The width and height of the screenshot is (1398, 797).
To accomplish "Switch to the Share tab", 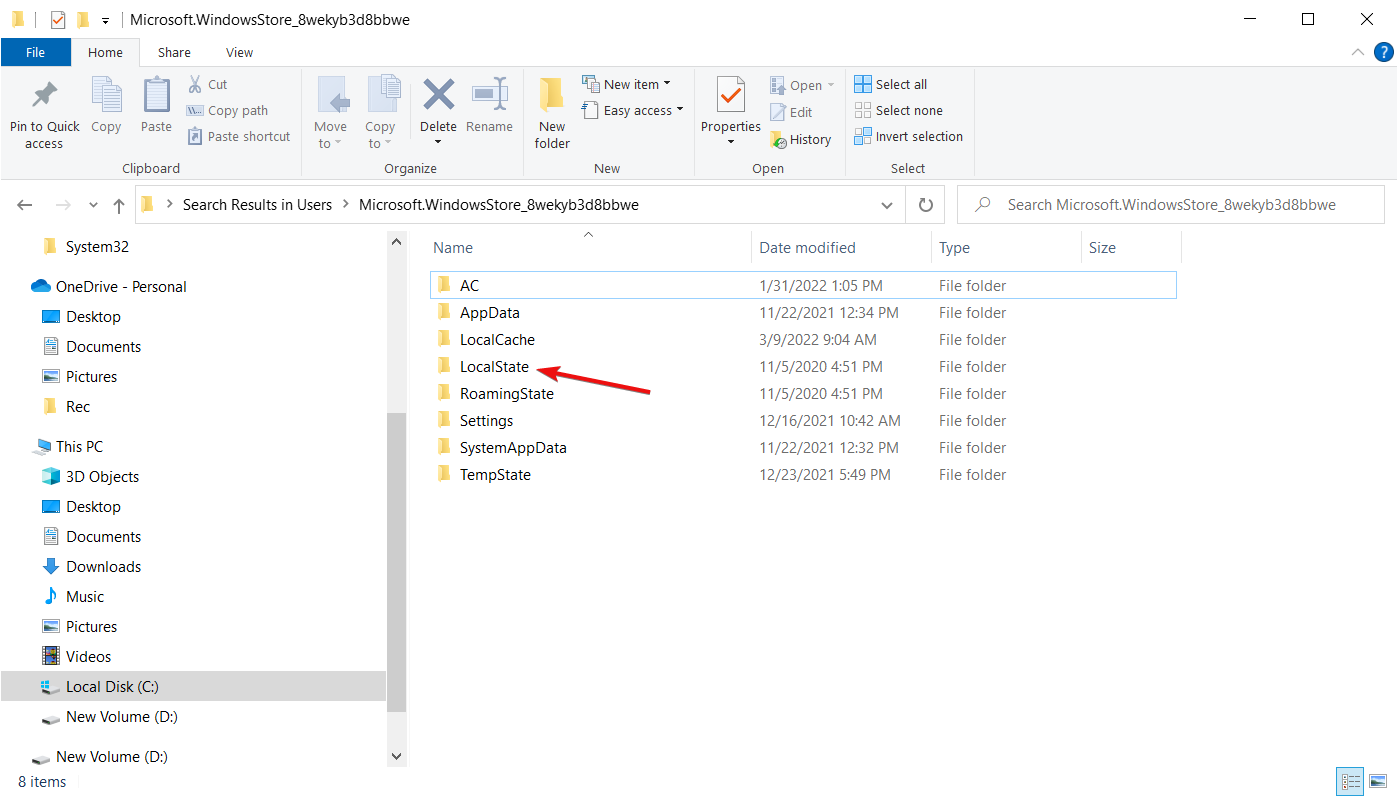I will click(174, 52).
